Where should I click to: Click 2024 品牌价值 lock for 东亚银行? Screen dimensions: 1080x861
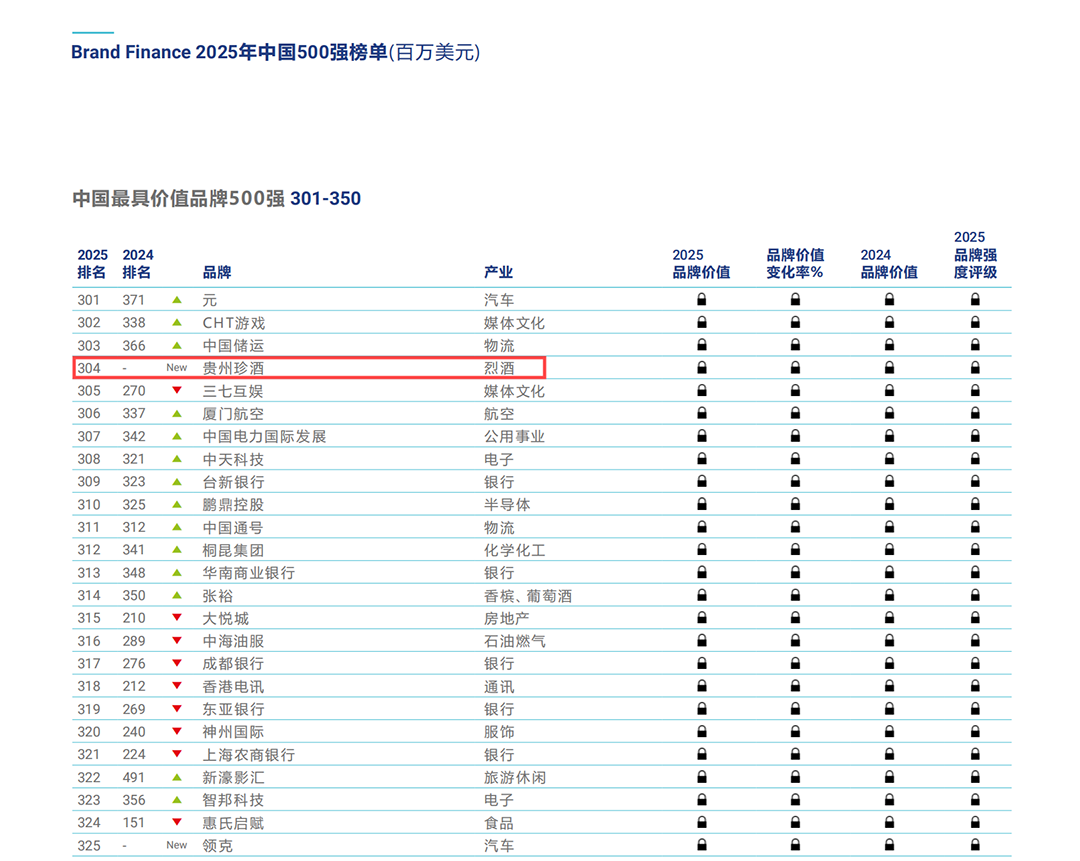pyautogui.click(x=889, y=709)
